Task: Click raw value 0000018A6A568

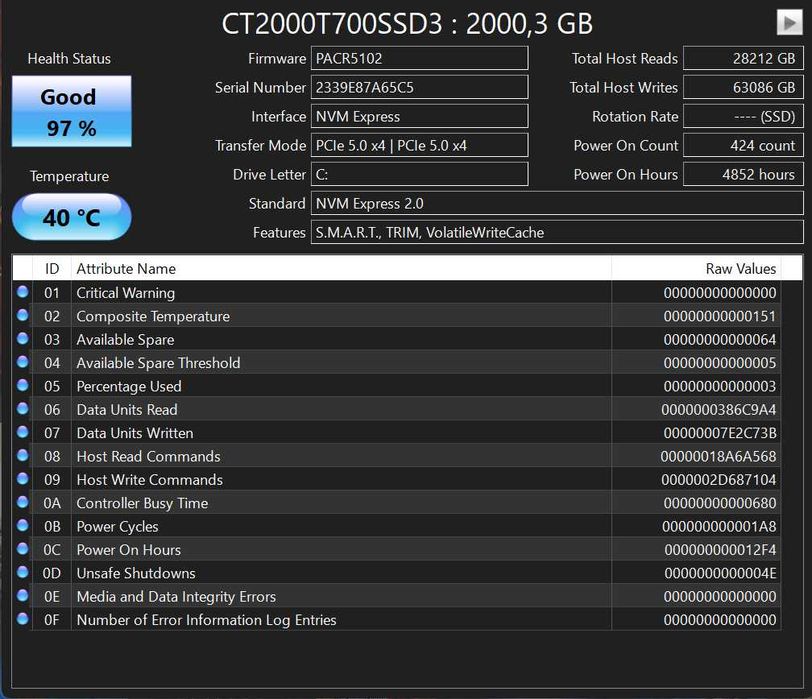Action: (718, 456)
